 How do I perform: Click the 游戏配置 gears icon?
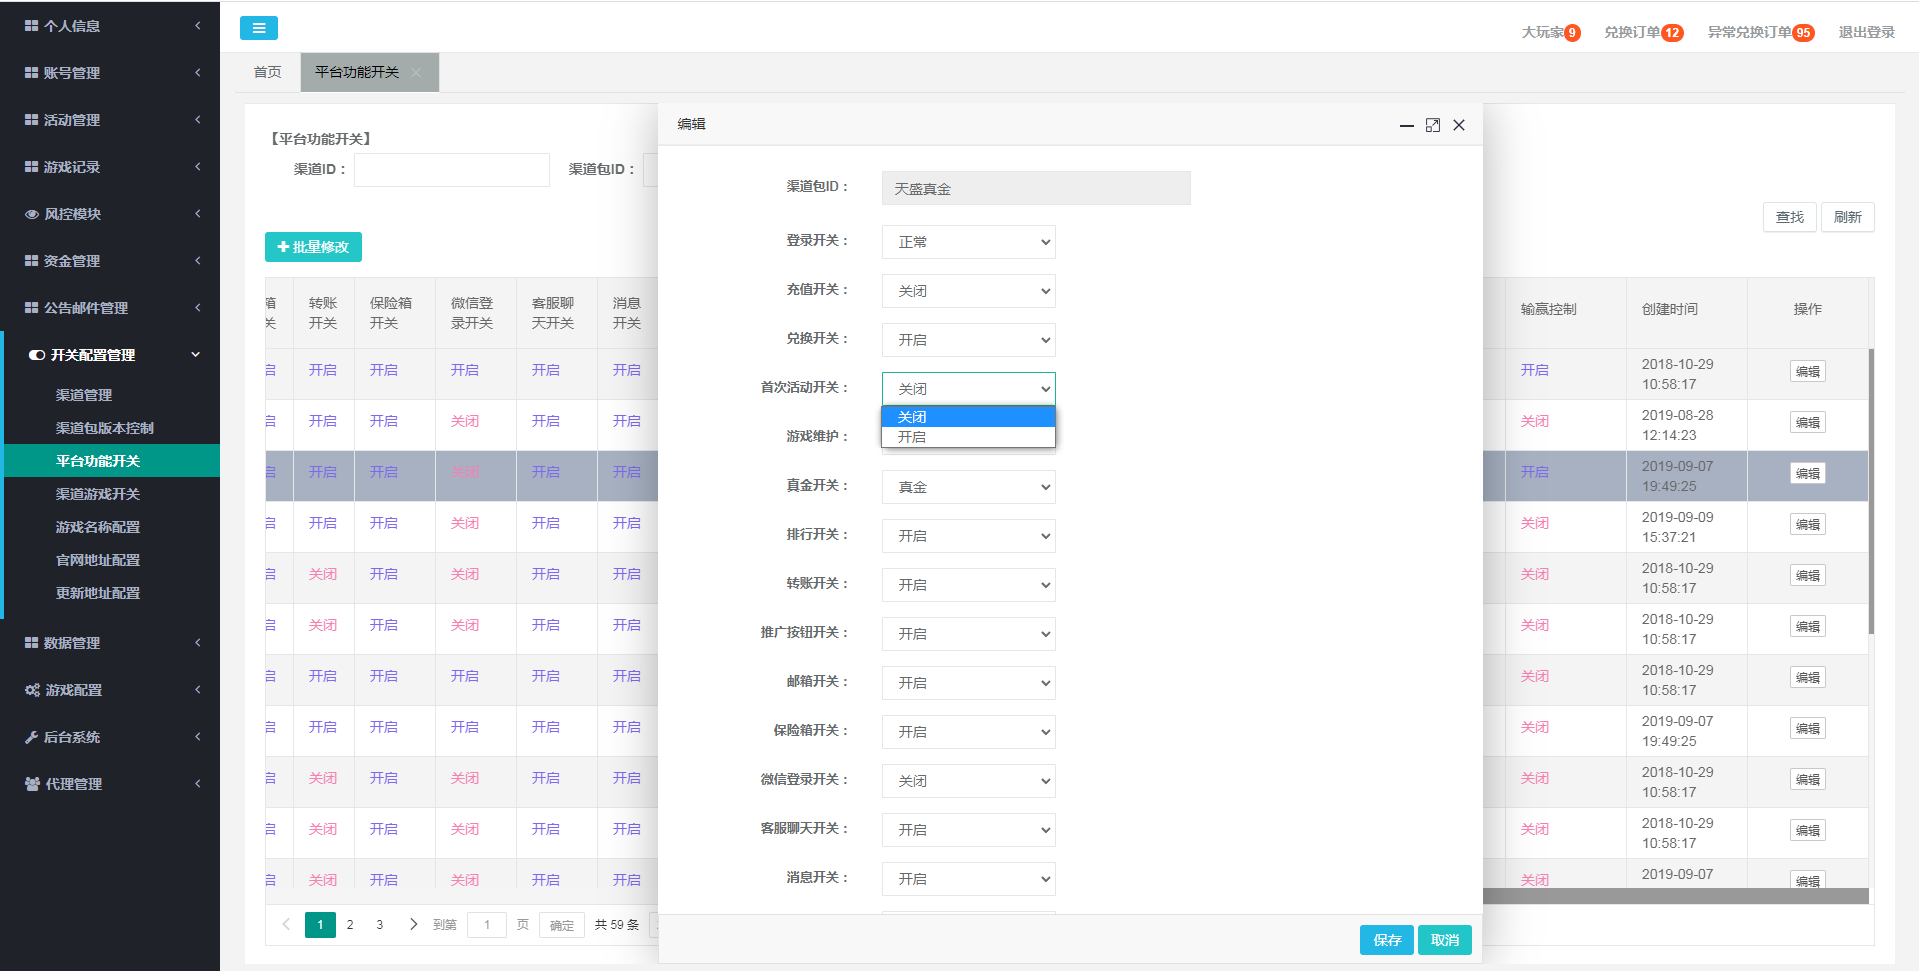[x=32, y=690]
